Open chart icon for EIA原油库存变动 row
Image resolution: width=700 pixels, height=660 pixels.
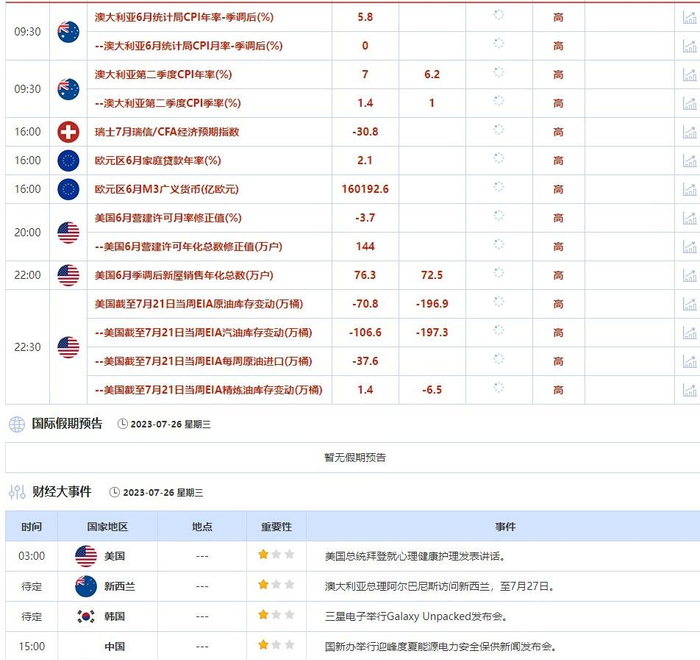pyautogui.click(x=690, y=304)
